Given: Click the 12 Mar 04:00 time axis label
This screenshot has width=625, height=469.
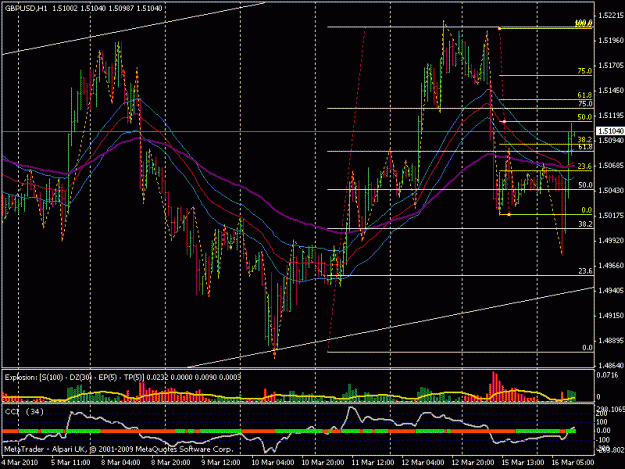Looking at the screenshot, I should 423,463.
